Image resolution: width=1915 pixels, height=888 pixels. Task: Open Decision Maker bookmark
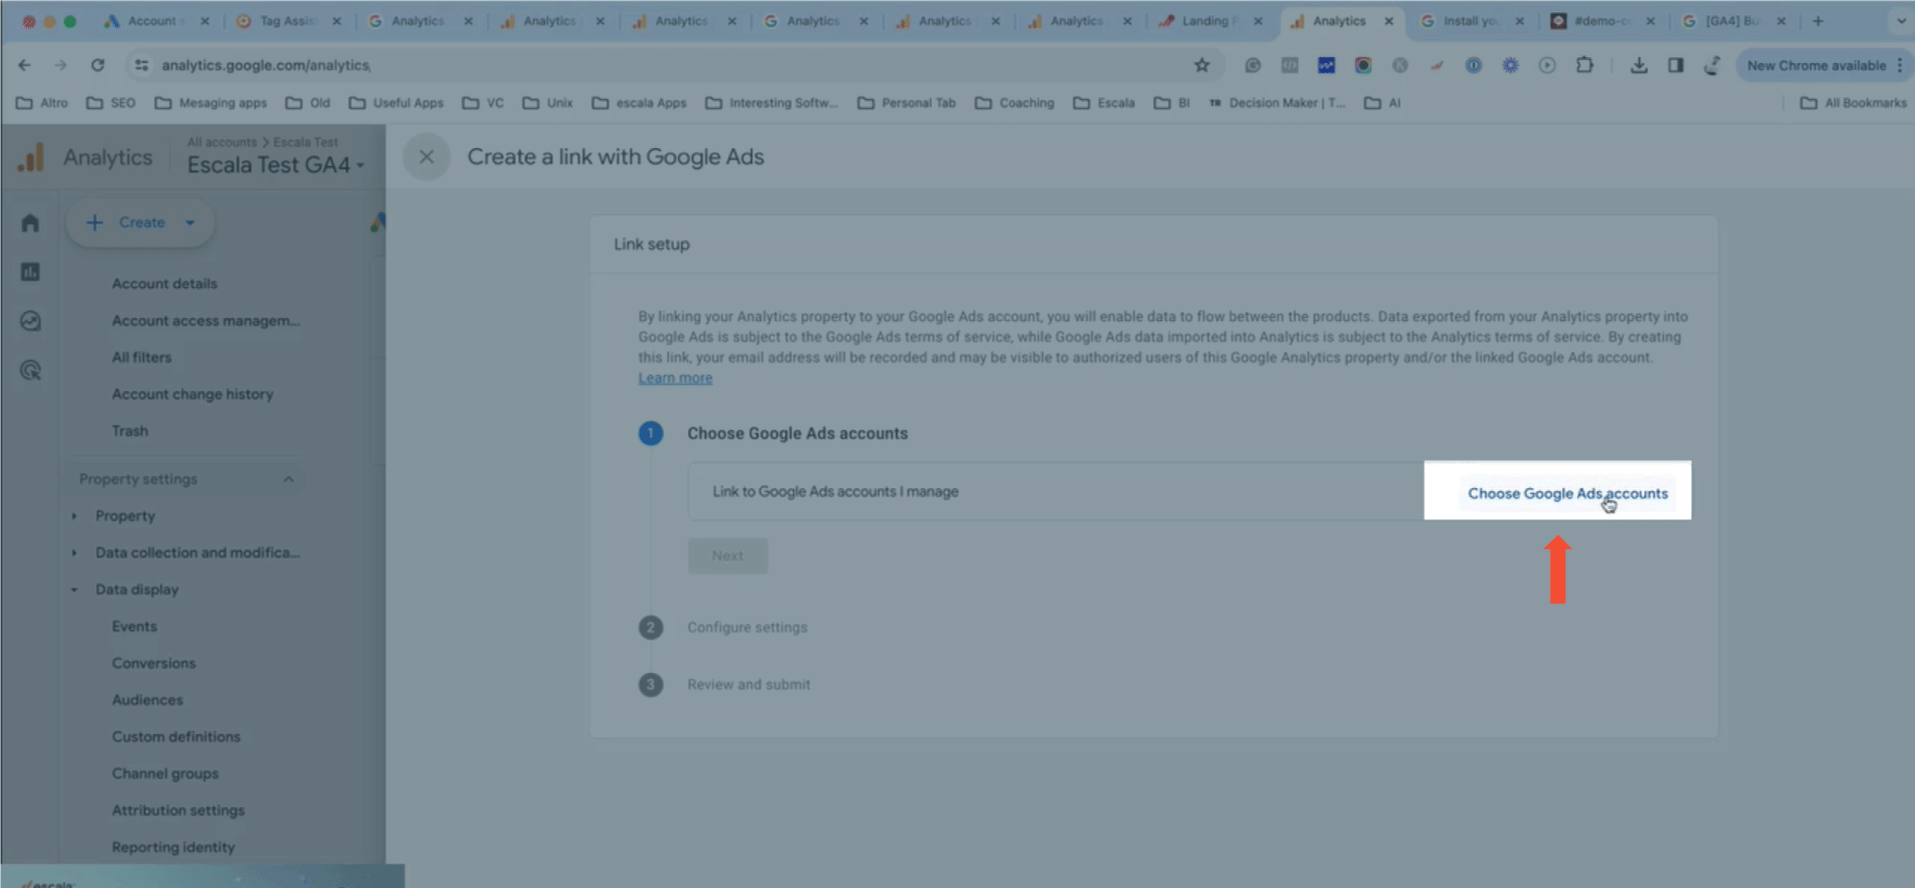tap(1277, 103)
